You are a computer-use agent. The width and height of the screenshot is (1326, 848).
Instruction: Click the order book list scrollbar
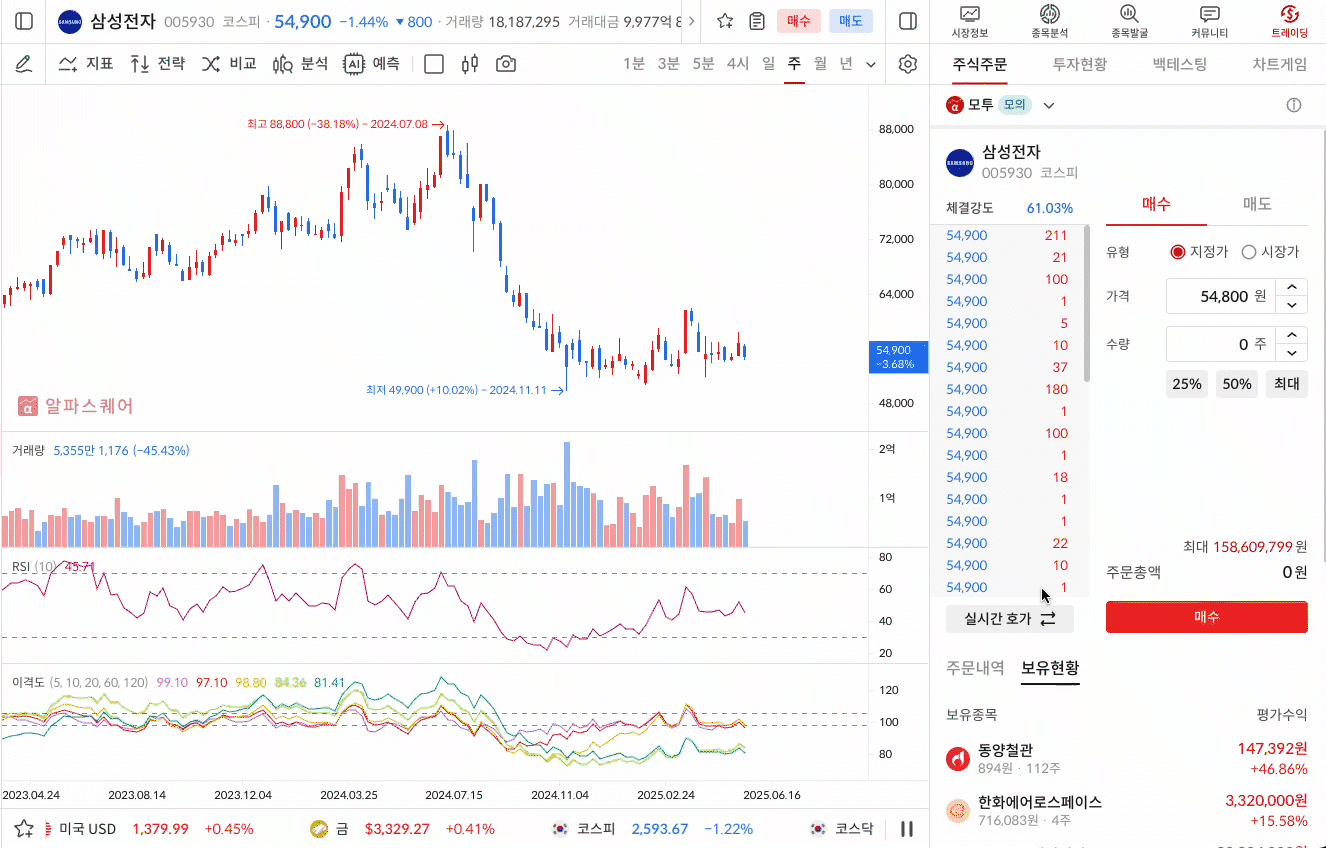click(1087, 304)
